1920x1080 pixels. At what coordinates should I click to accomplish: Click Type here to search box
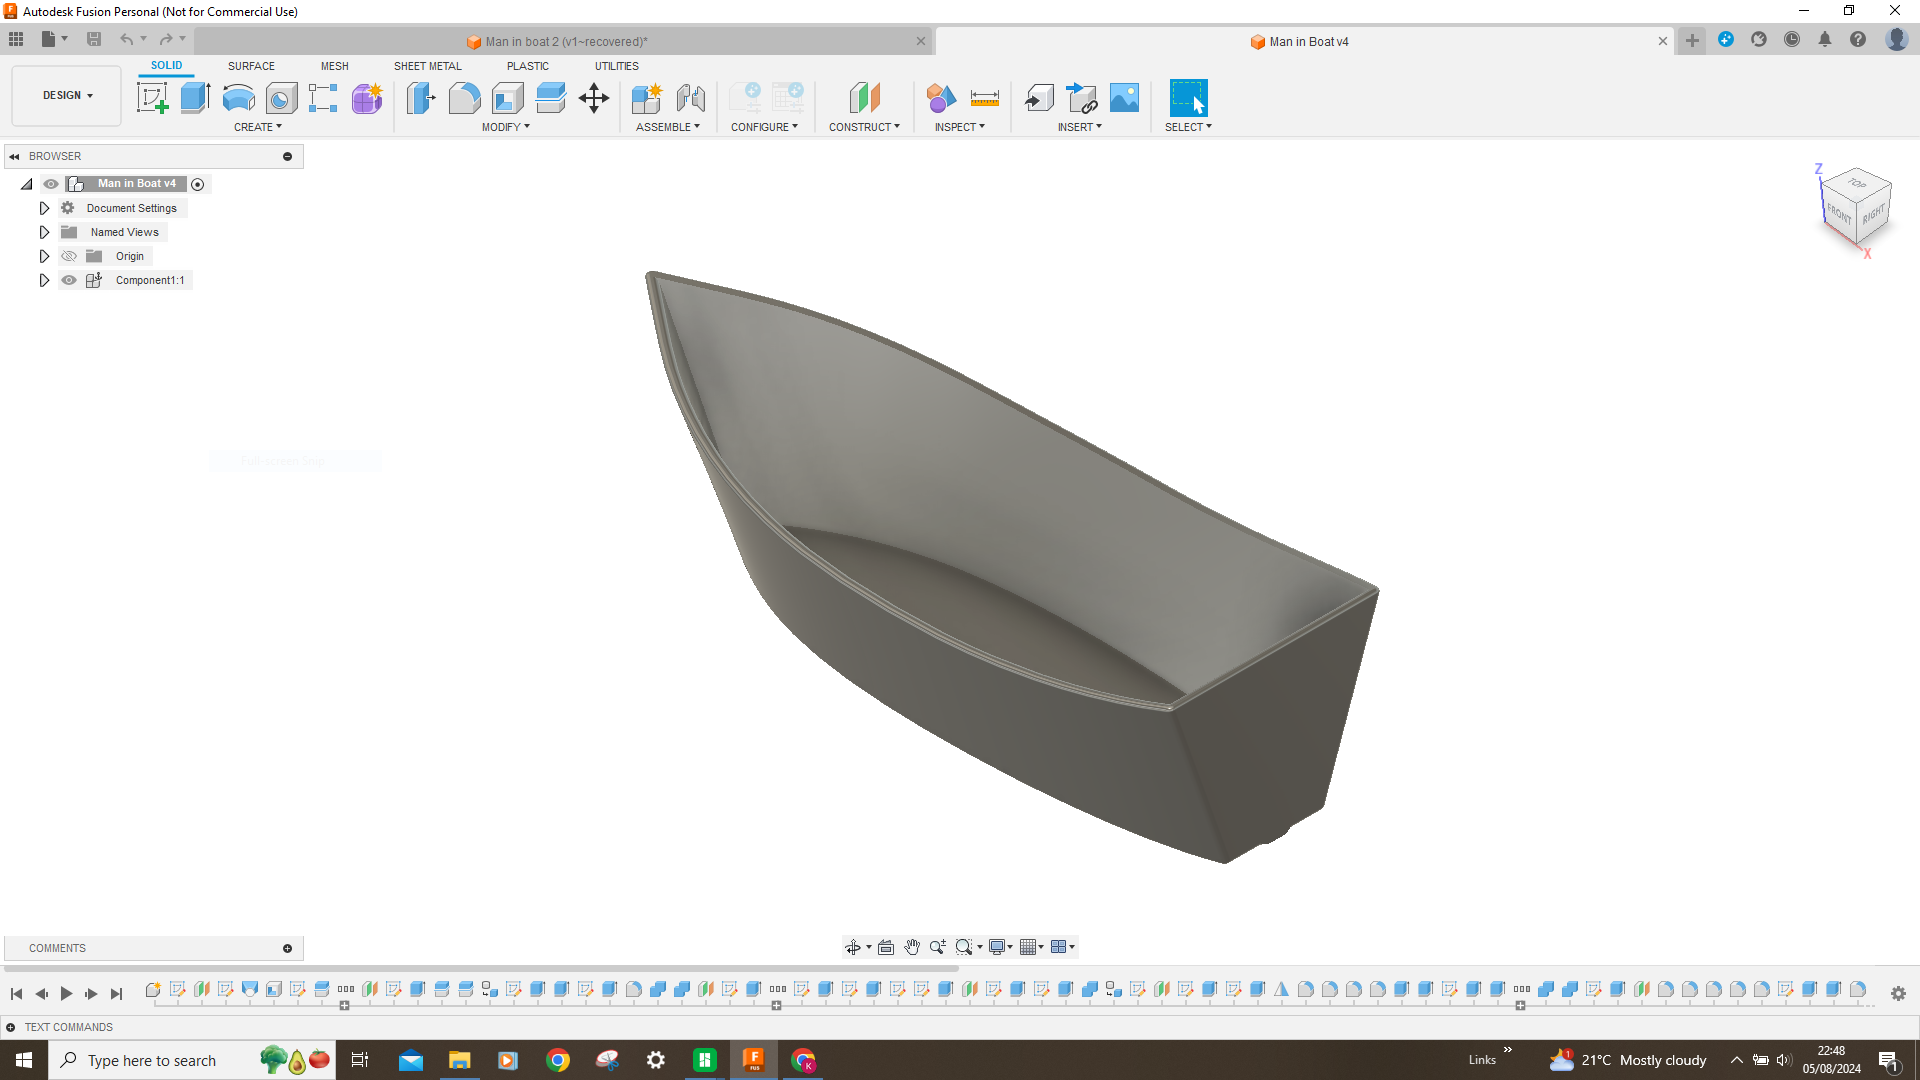[192, 1060]
